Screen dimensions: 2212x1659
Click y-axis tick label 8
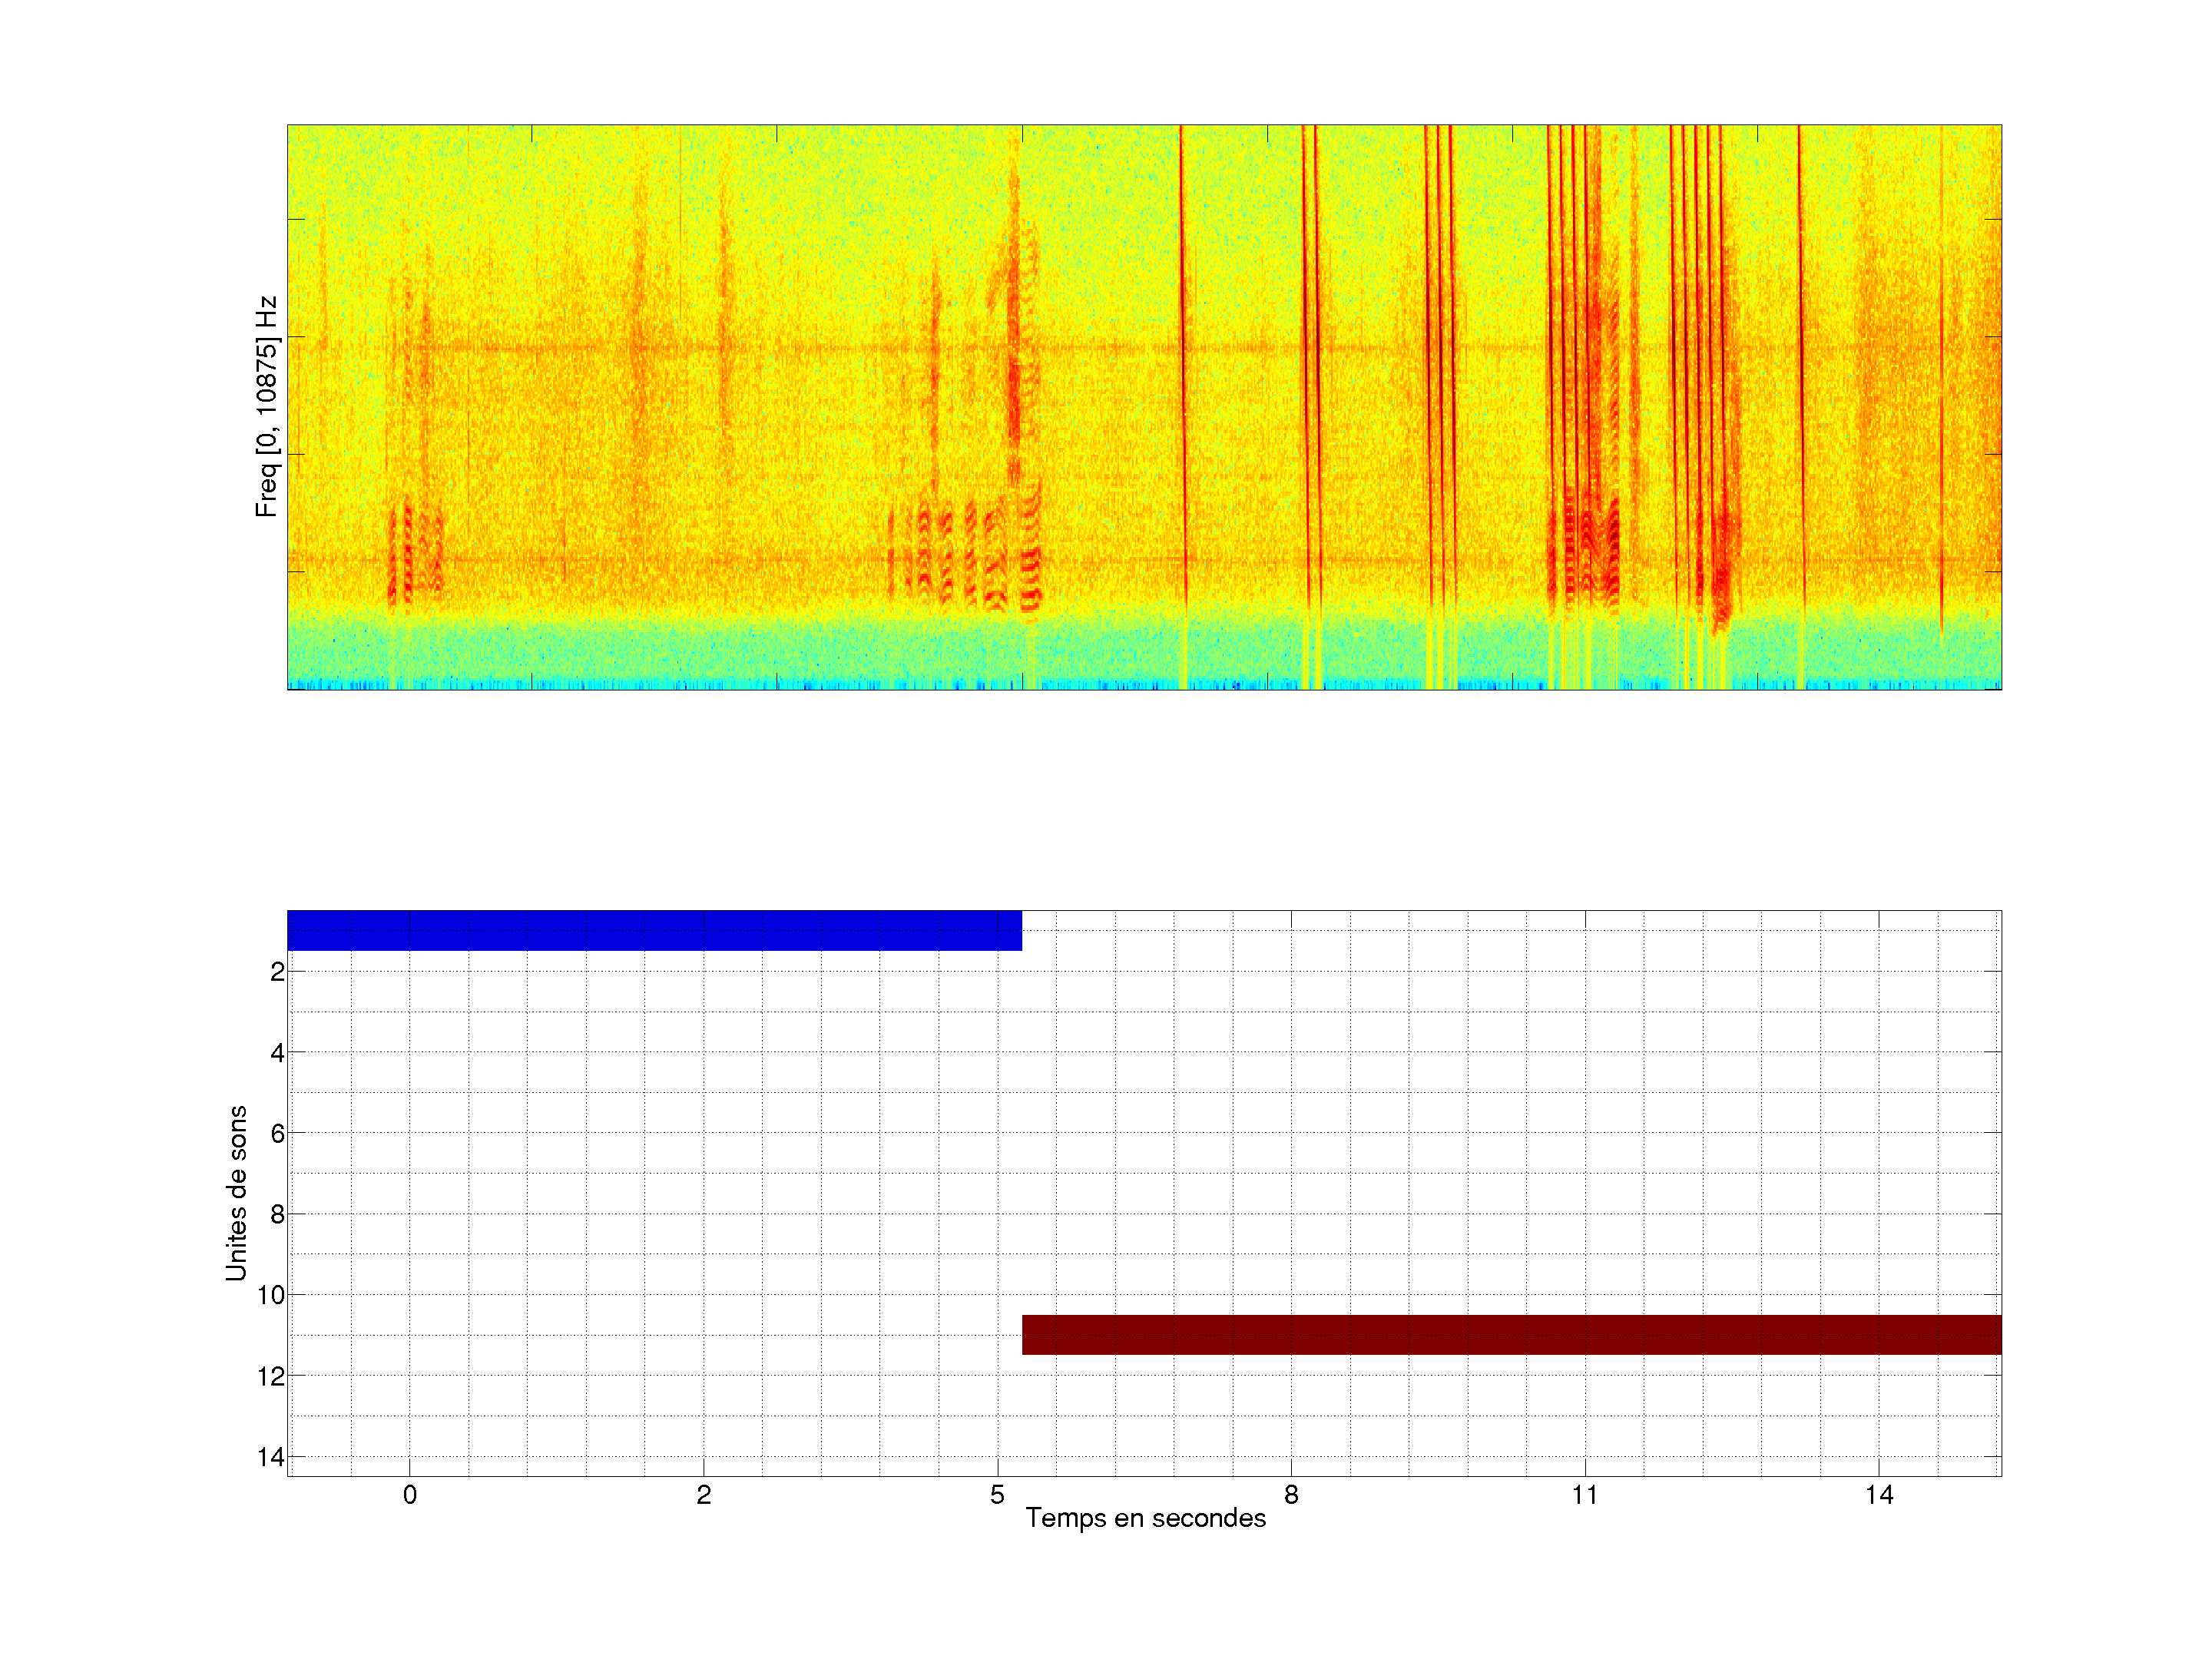click(x=277, y=1215)
